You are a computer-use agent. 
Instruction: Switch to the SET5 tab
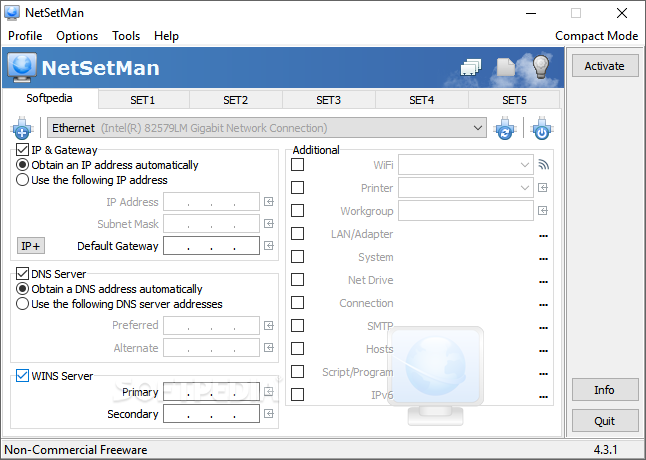click(514, 100)
